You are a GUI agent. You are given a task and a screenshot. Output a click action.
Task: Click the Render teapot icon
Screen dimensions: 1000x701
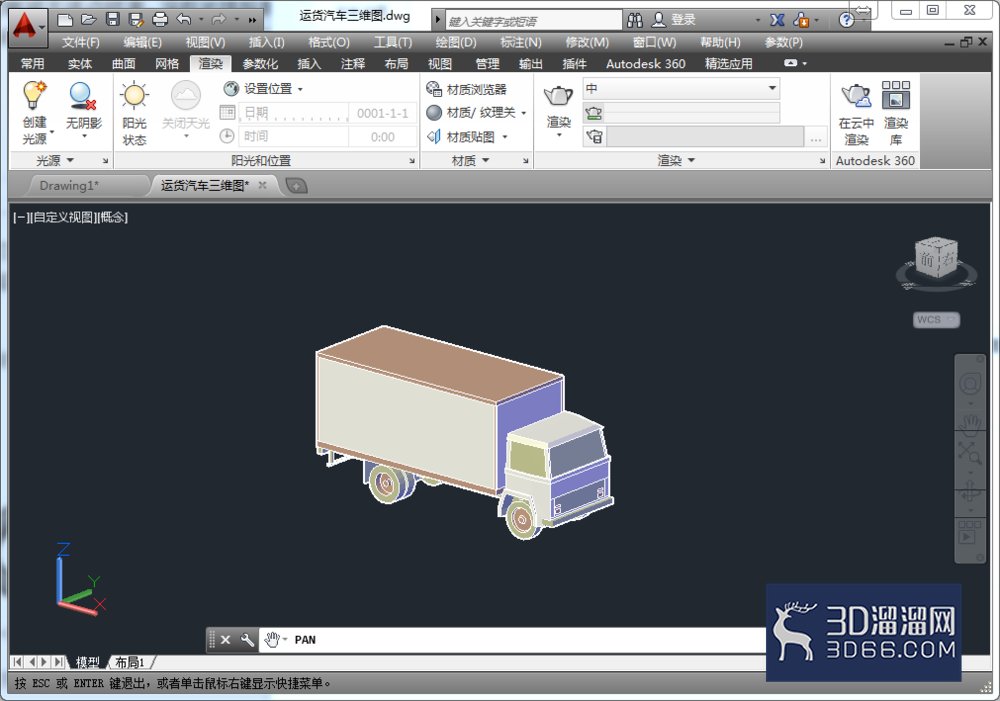558,96
